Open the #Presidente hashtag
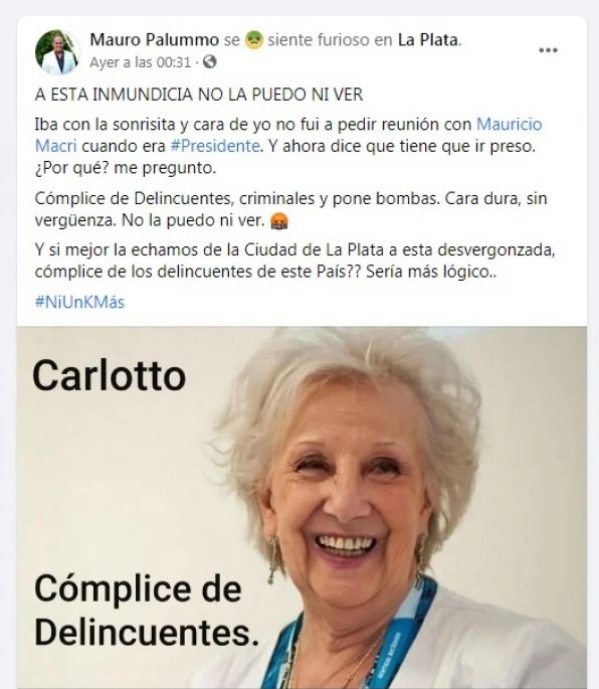599x689 pixels. pyautogui.click(x=214, y=146)
